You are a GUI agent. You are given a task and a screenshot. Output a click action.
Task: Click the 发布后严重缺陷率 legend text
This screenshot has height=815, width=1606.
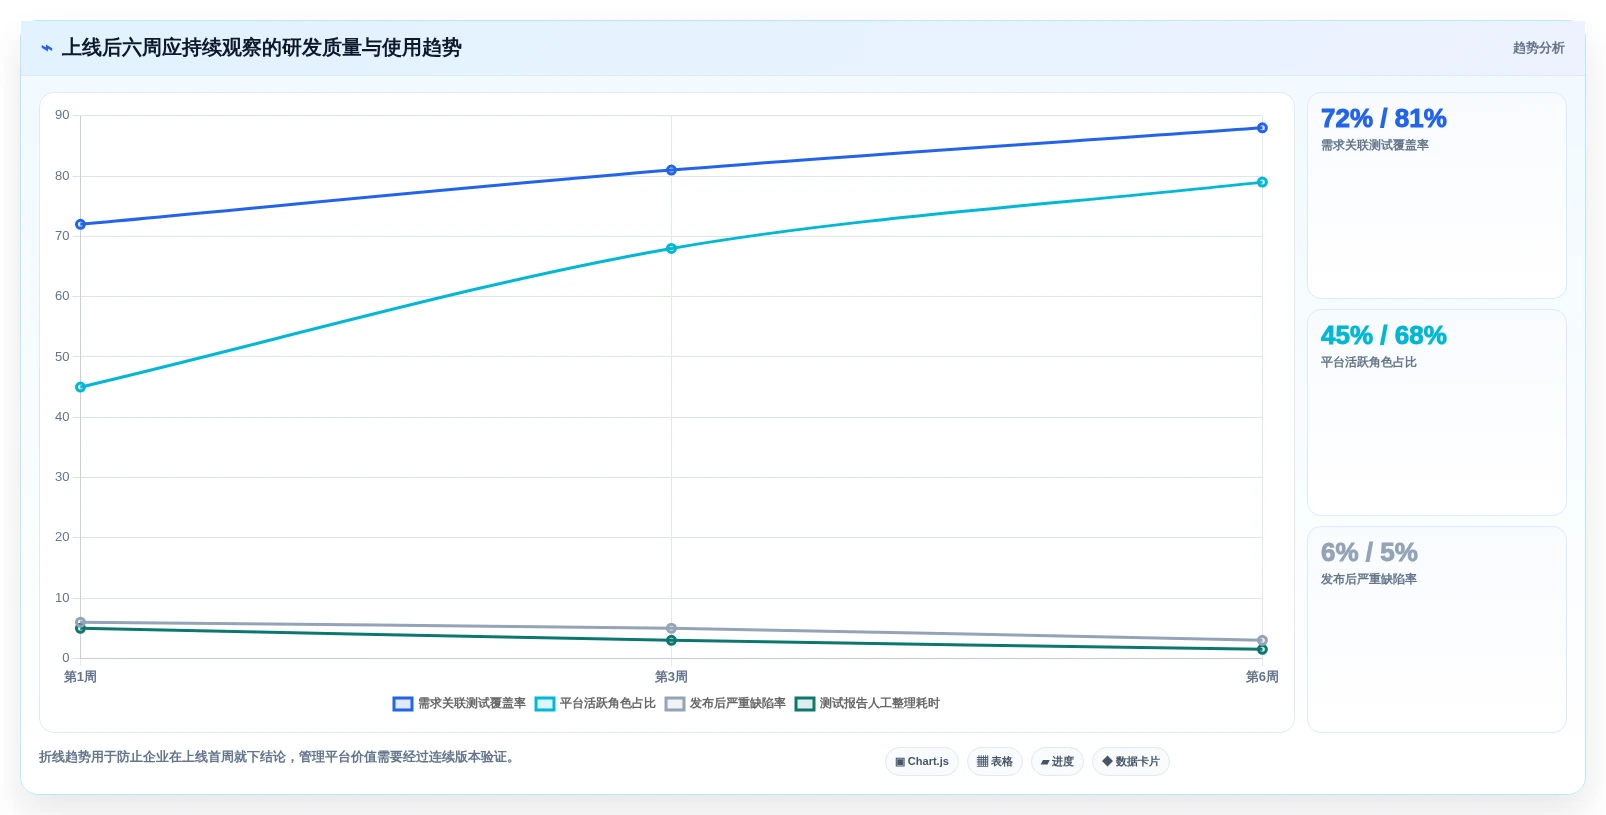[738, 704]
